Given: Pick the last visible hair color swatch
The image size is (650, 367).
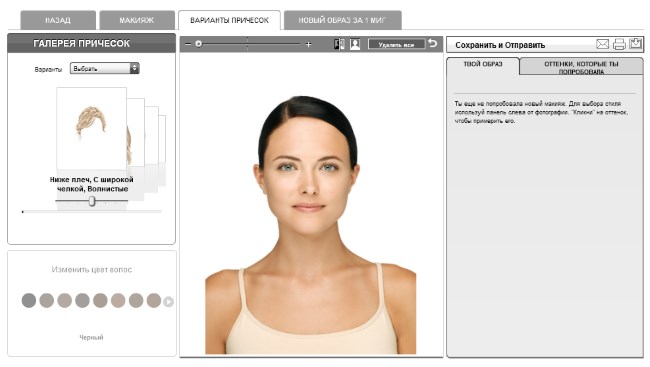Looking at the screenshot, I should tap(154, 300).
